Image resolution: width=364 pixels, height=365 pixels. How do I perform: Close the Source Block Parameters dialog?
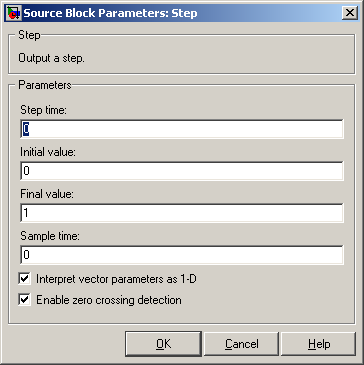coord(350,13)
